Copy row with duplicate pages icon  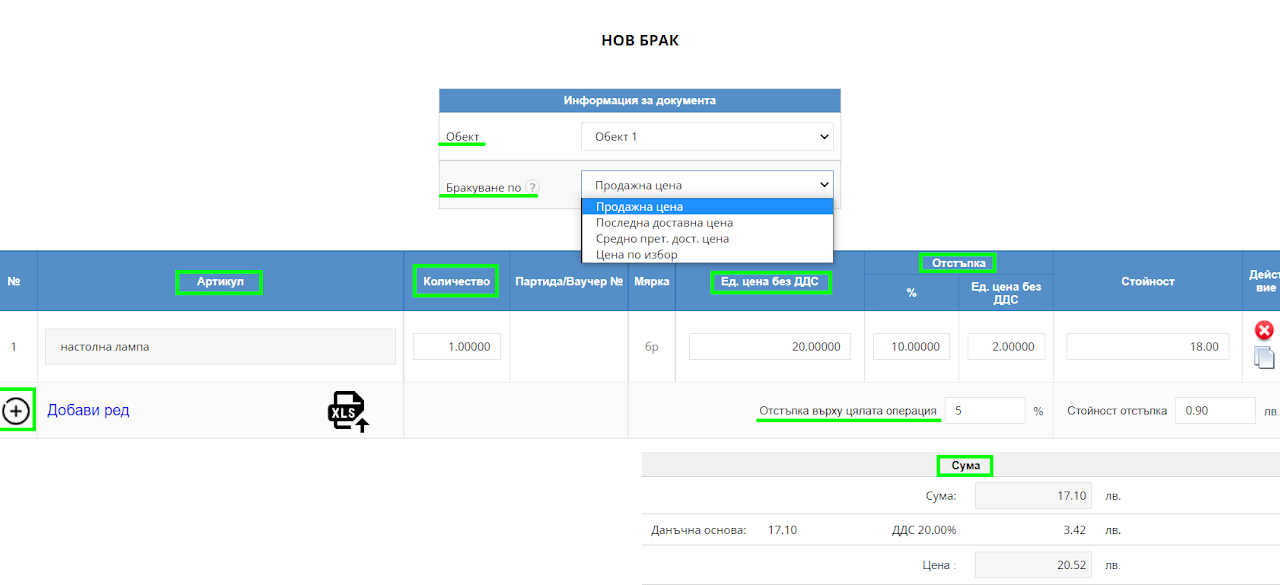(1264, 356)
